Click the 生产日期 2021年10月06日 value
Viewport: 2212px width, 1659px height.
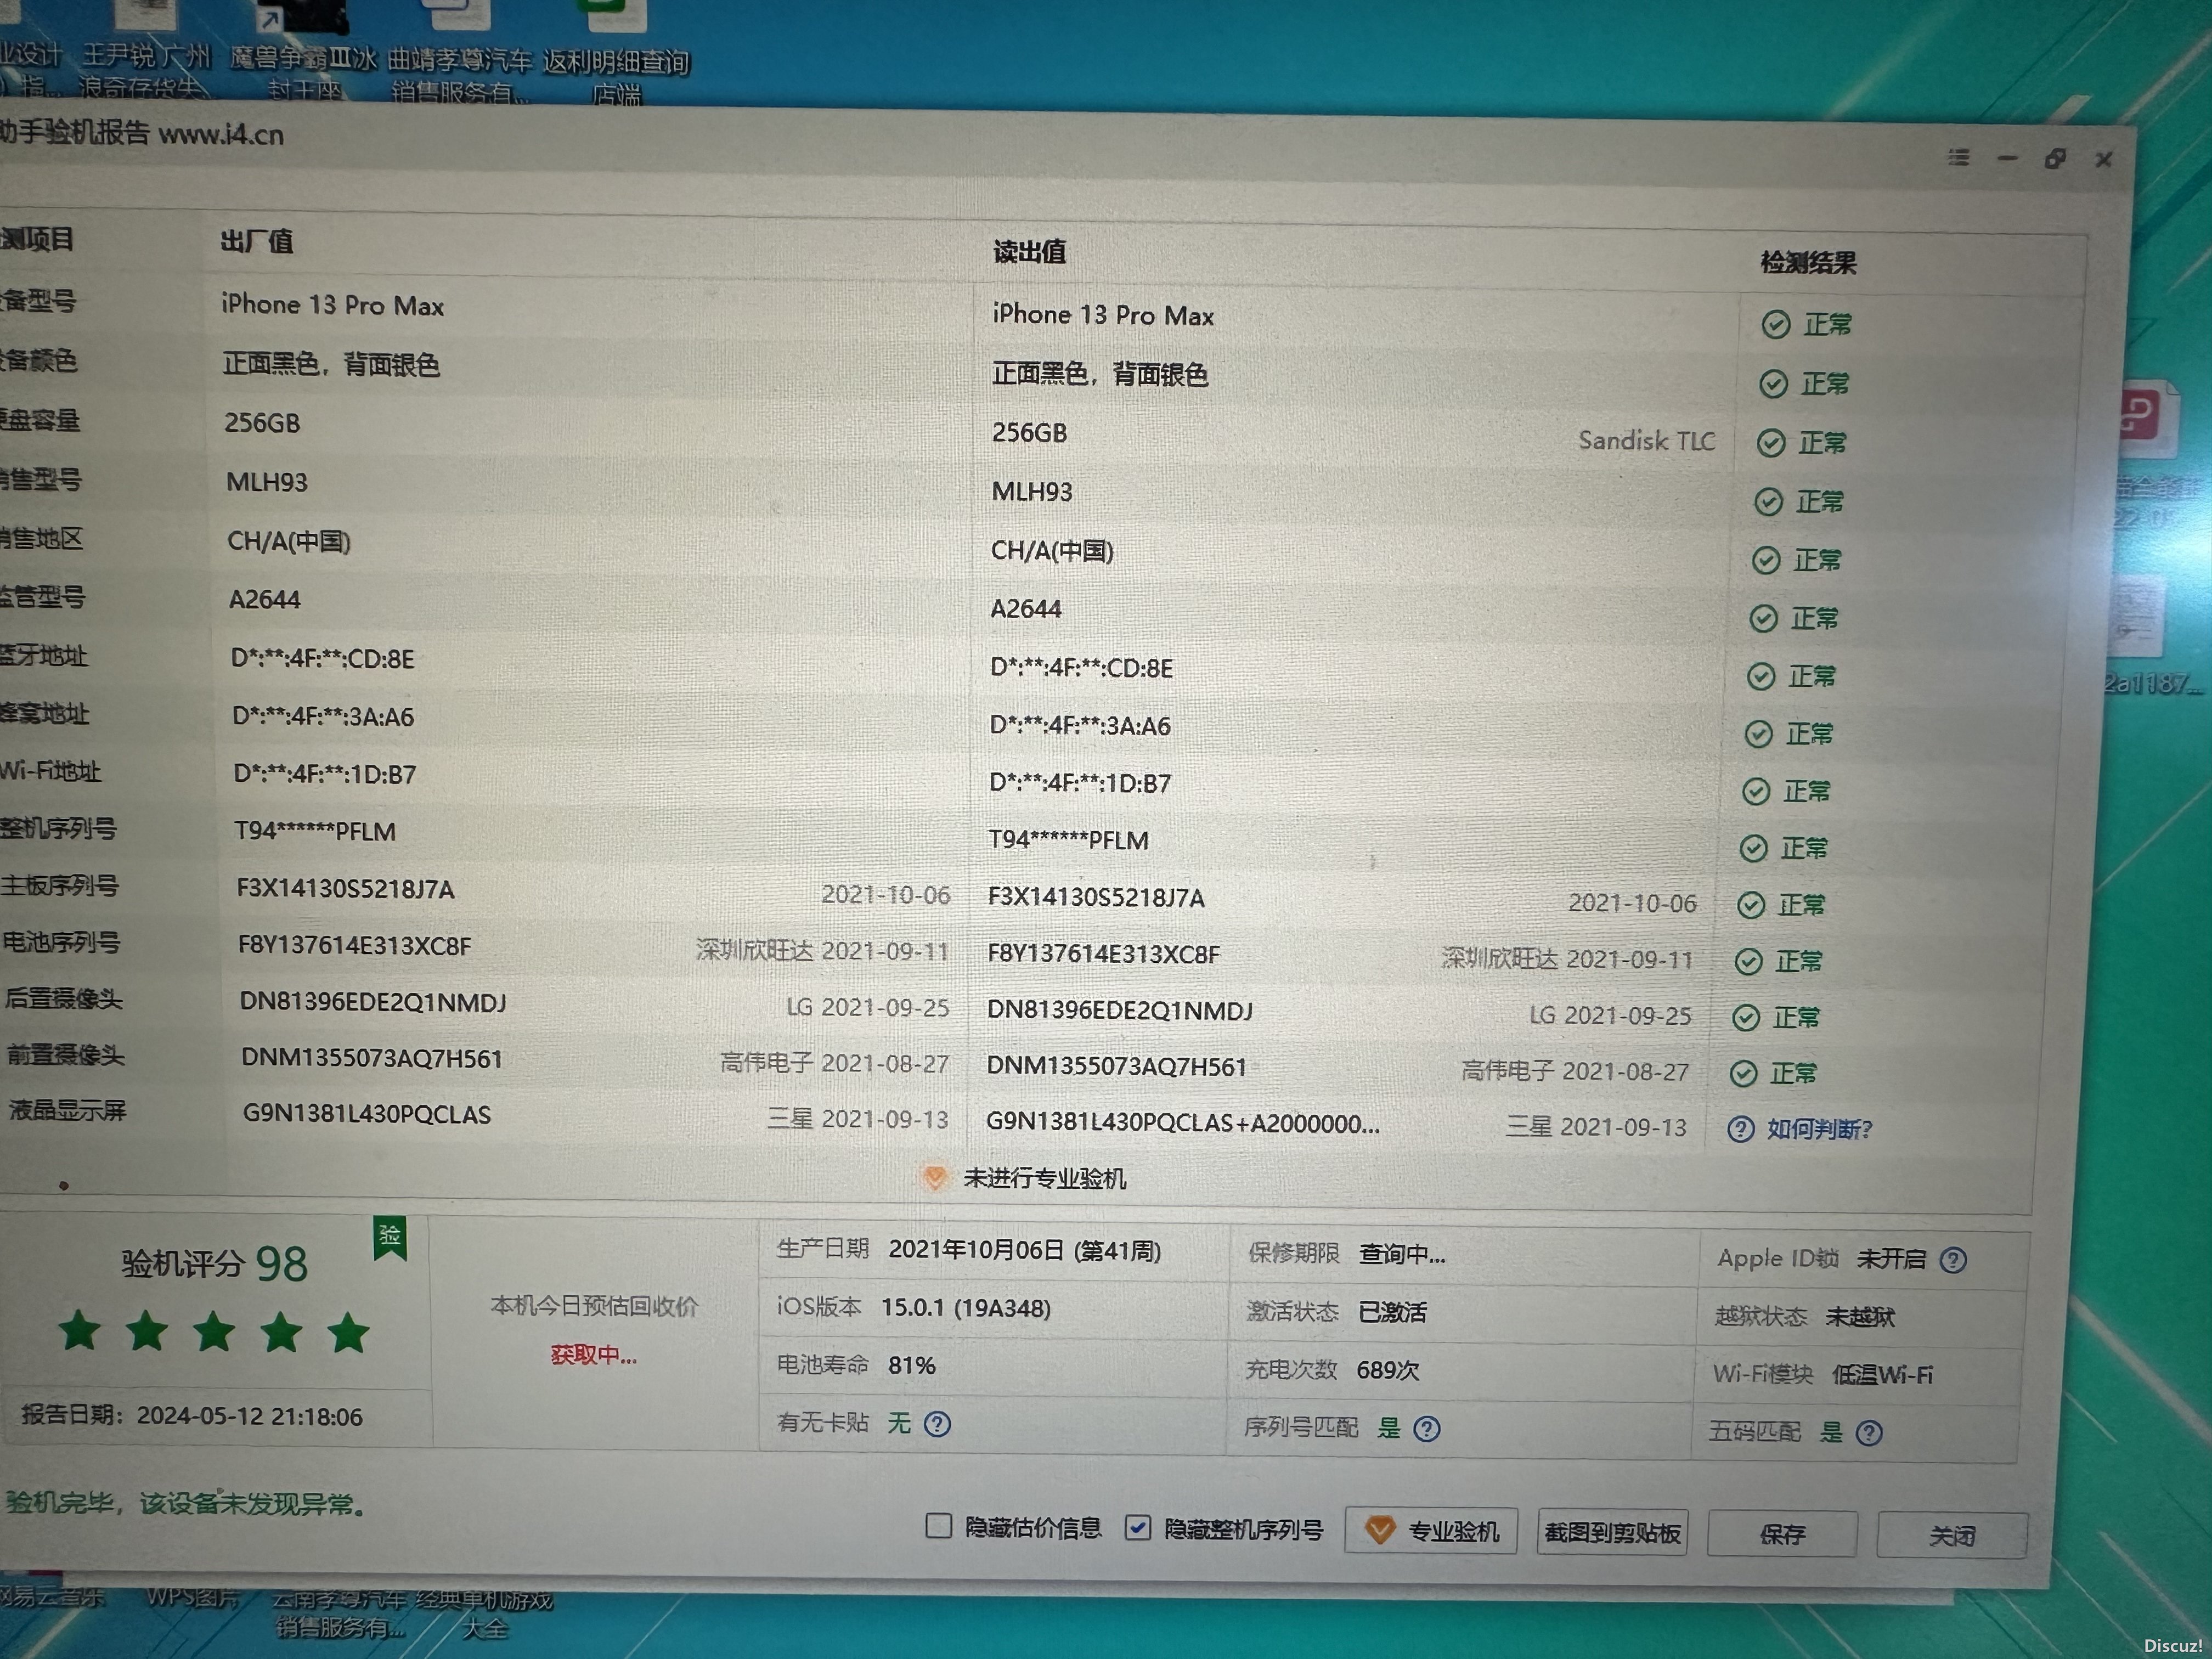pos(1024,1250)
